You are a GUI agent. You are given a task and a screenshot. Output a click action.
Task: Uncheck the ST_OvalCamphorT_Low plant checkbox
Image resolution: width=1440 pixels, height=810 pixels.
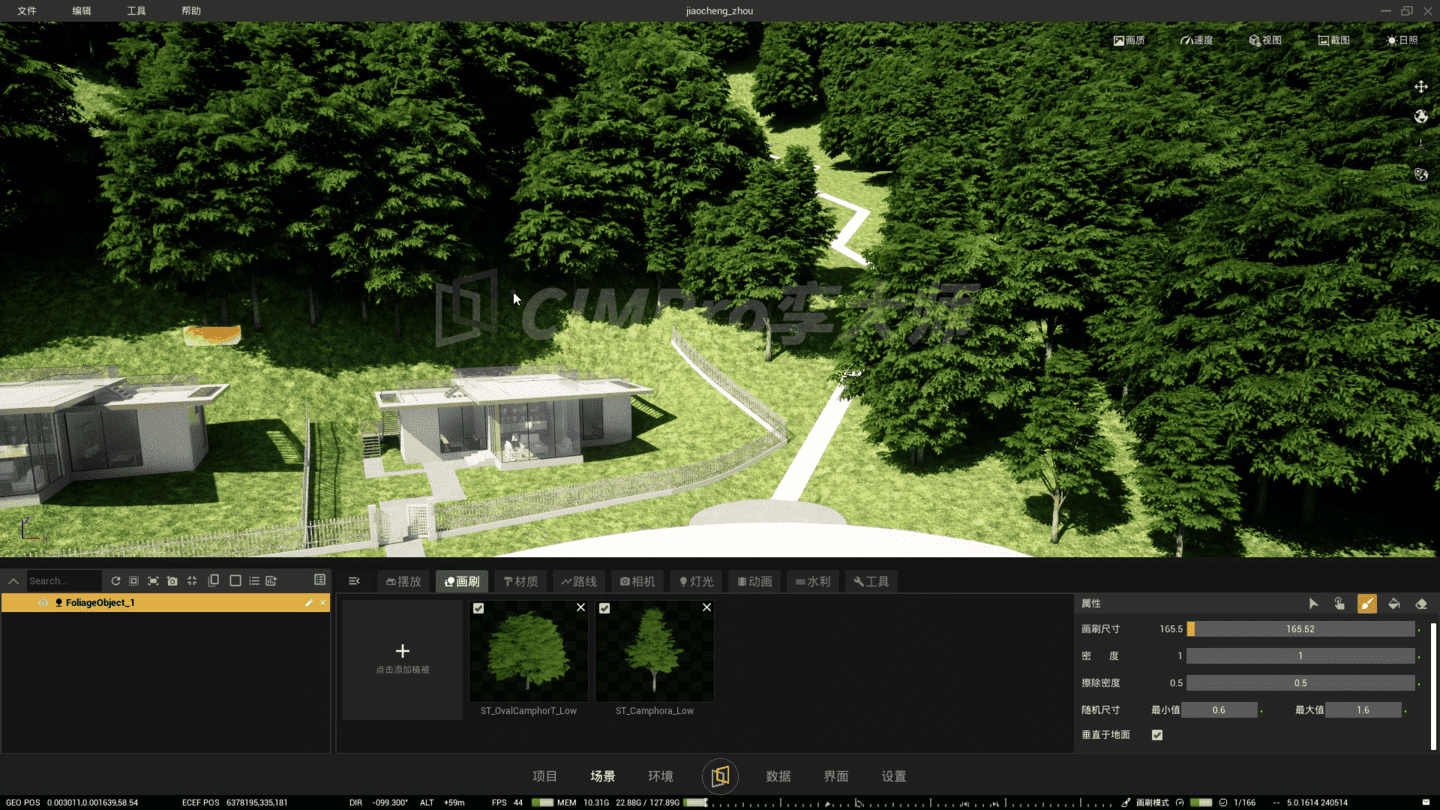pos(478,608)
